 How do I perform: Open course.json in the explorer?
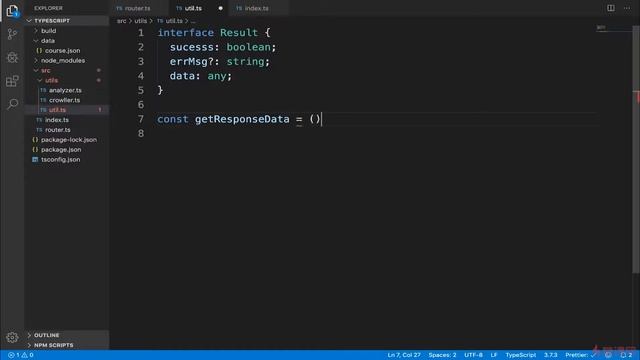pos(67,51)
